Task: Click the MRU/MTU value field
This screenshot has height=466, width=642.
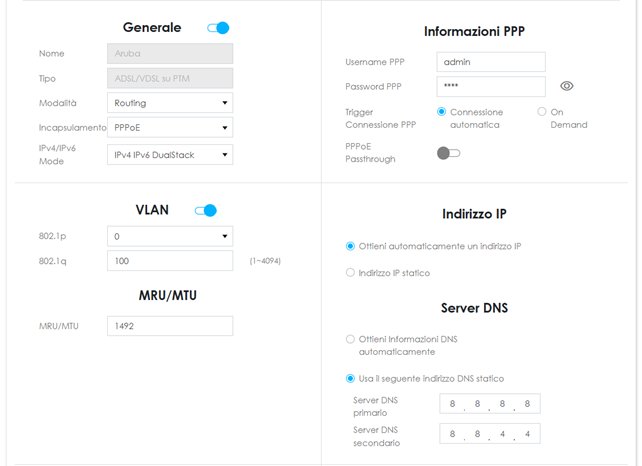Action: [169, 326]
